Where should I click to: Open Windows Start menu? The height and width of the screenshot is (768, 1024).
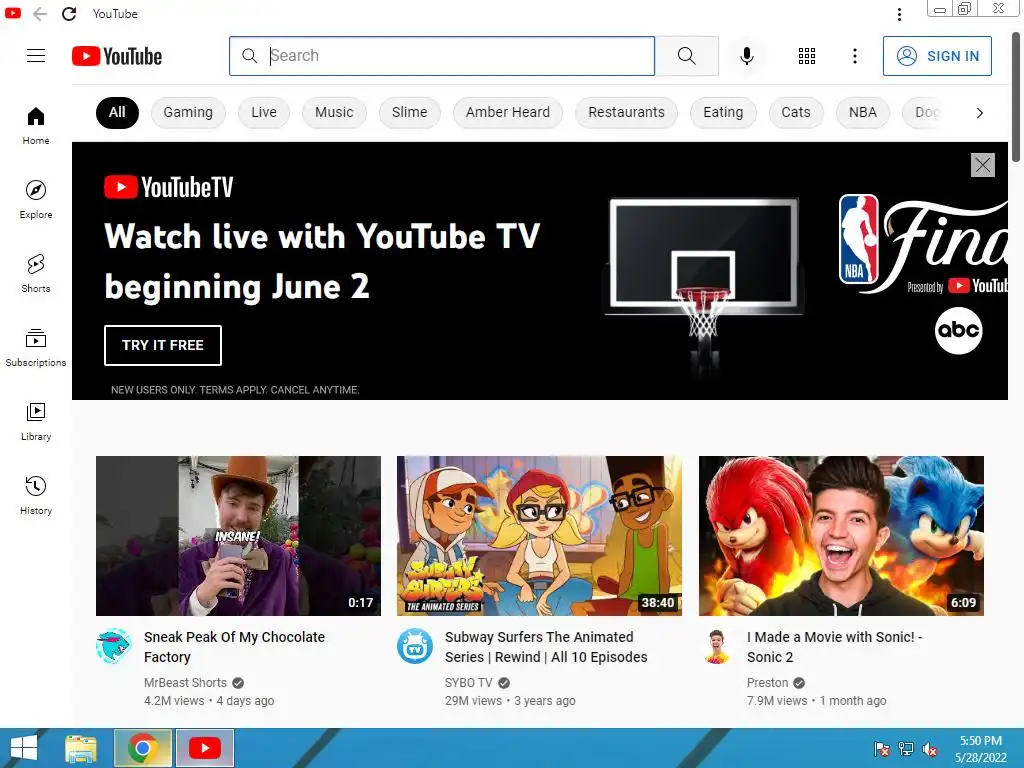click(24, 748)
